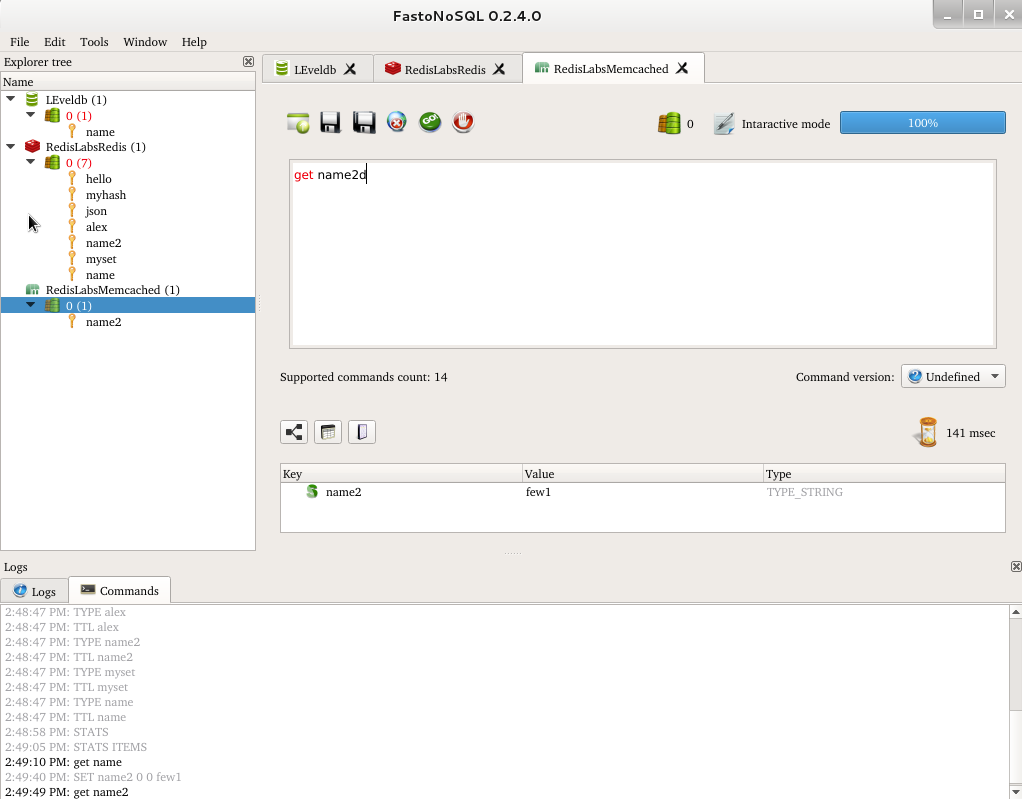Click the first floppy disk save icon
The width and height of the screenshot is (1022, 799).
point(330,123)
